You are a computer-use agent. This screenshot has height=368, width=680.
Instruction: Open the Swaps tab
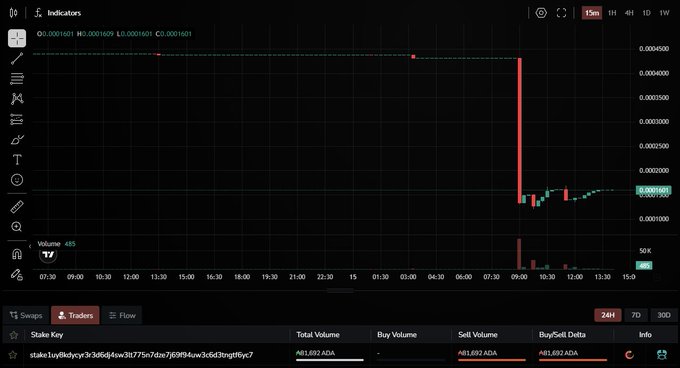point(26,315)
